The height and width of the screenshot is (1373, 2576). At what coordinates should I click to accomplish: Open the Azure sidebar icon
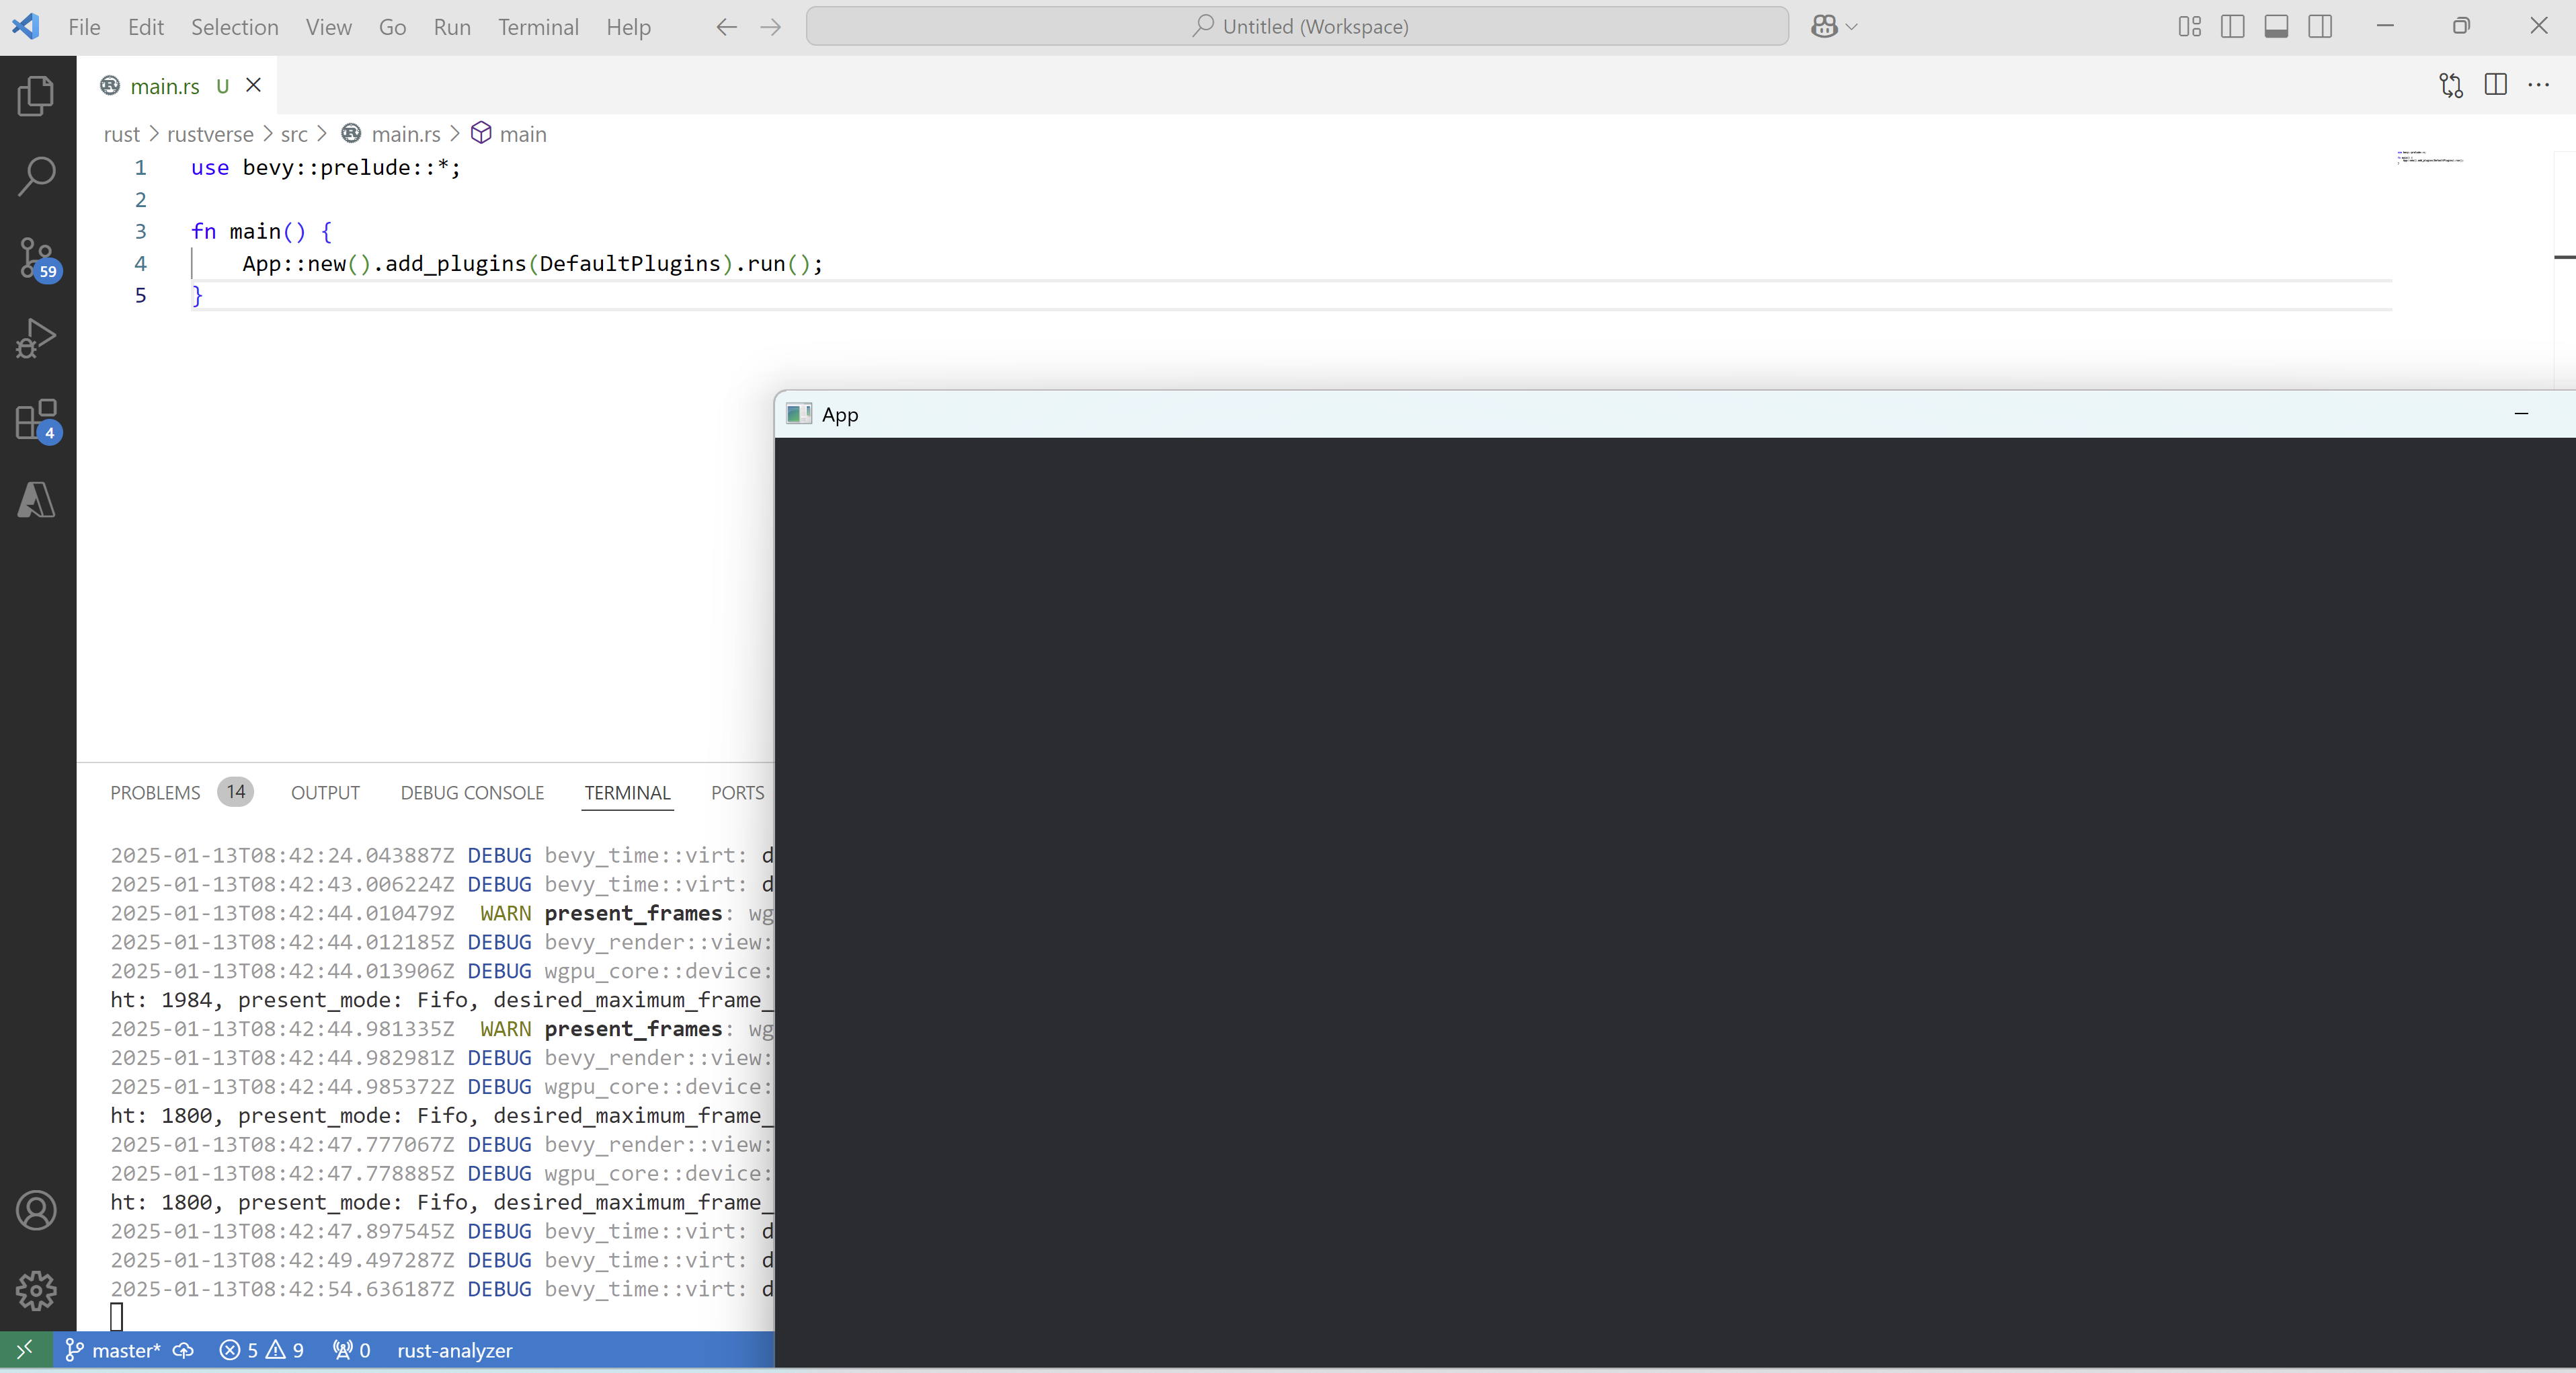tap(37, 500)
